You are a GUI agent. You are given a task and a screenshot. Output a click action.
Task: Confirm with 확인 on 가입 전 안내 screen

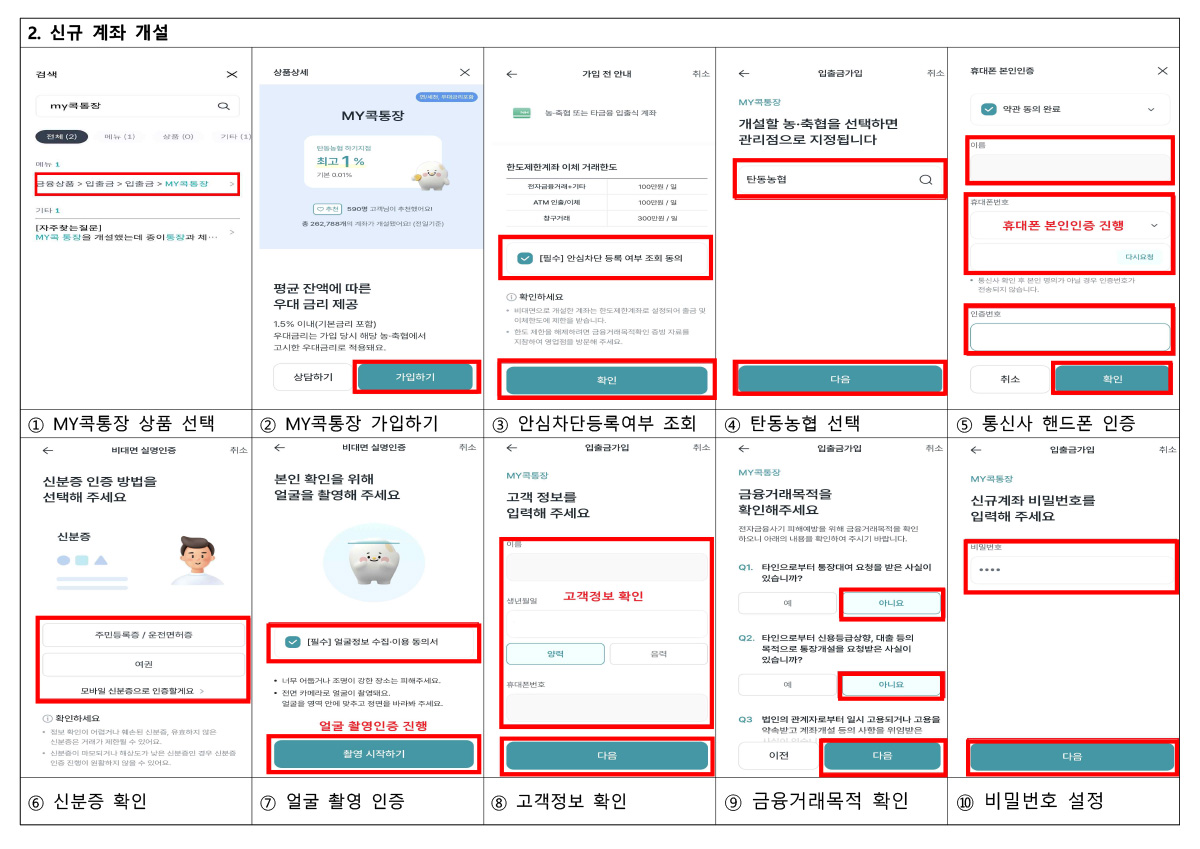pyautogui.click(x=606, y=380)
